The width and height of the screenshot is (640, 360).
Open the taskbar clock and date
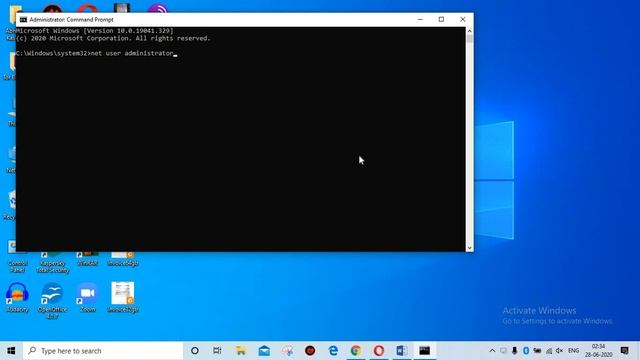(x=598, y=351)
